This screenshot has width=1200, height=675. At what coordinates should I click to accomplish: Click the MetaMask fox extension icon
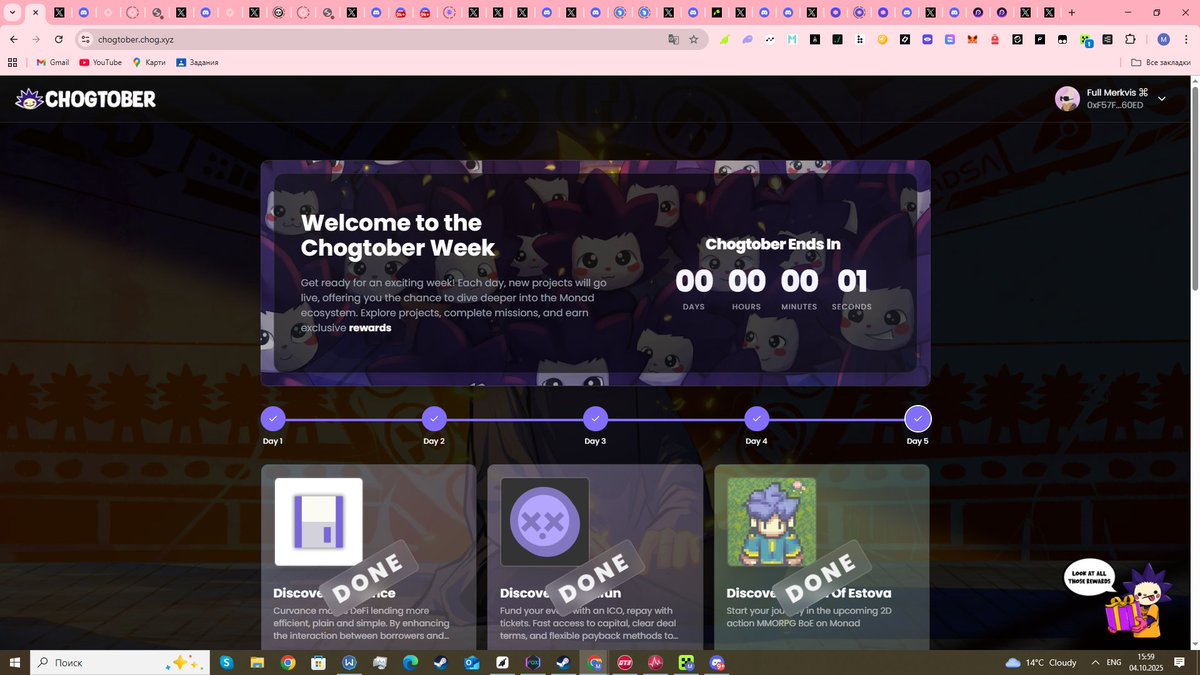[972, 39]
